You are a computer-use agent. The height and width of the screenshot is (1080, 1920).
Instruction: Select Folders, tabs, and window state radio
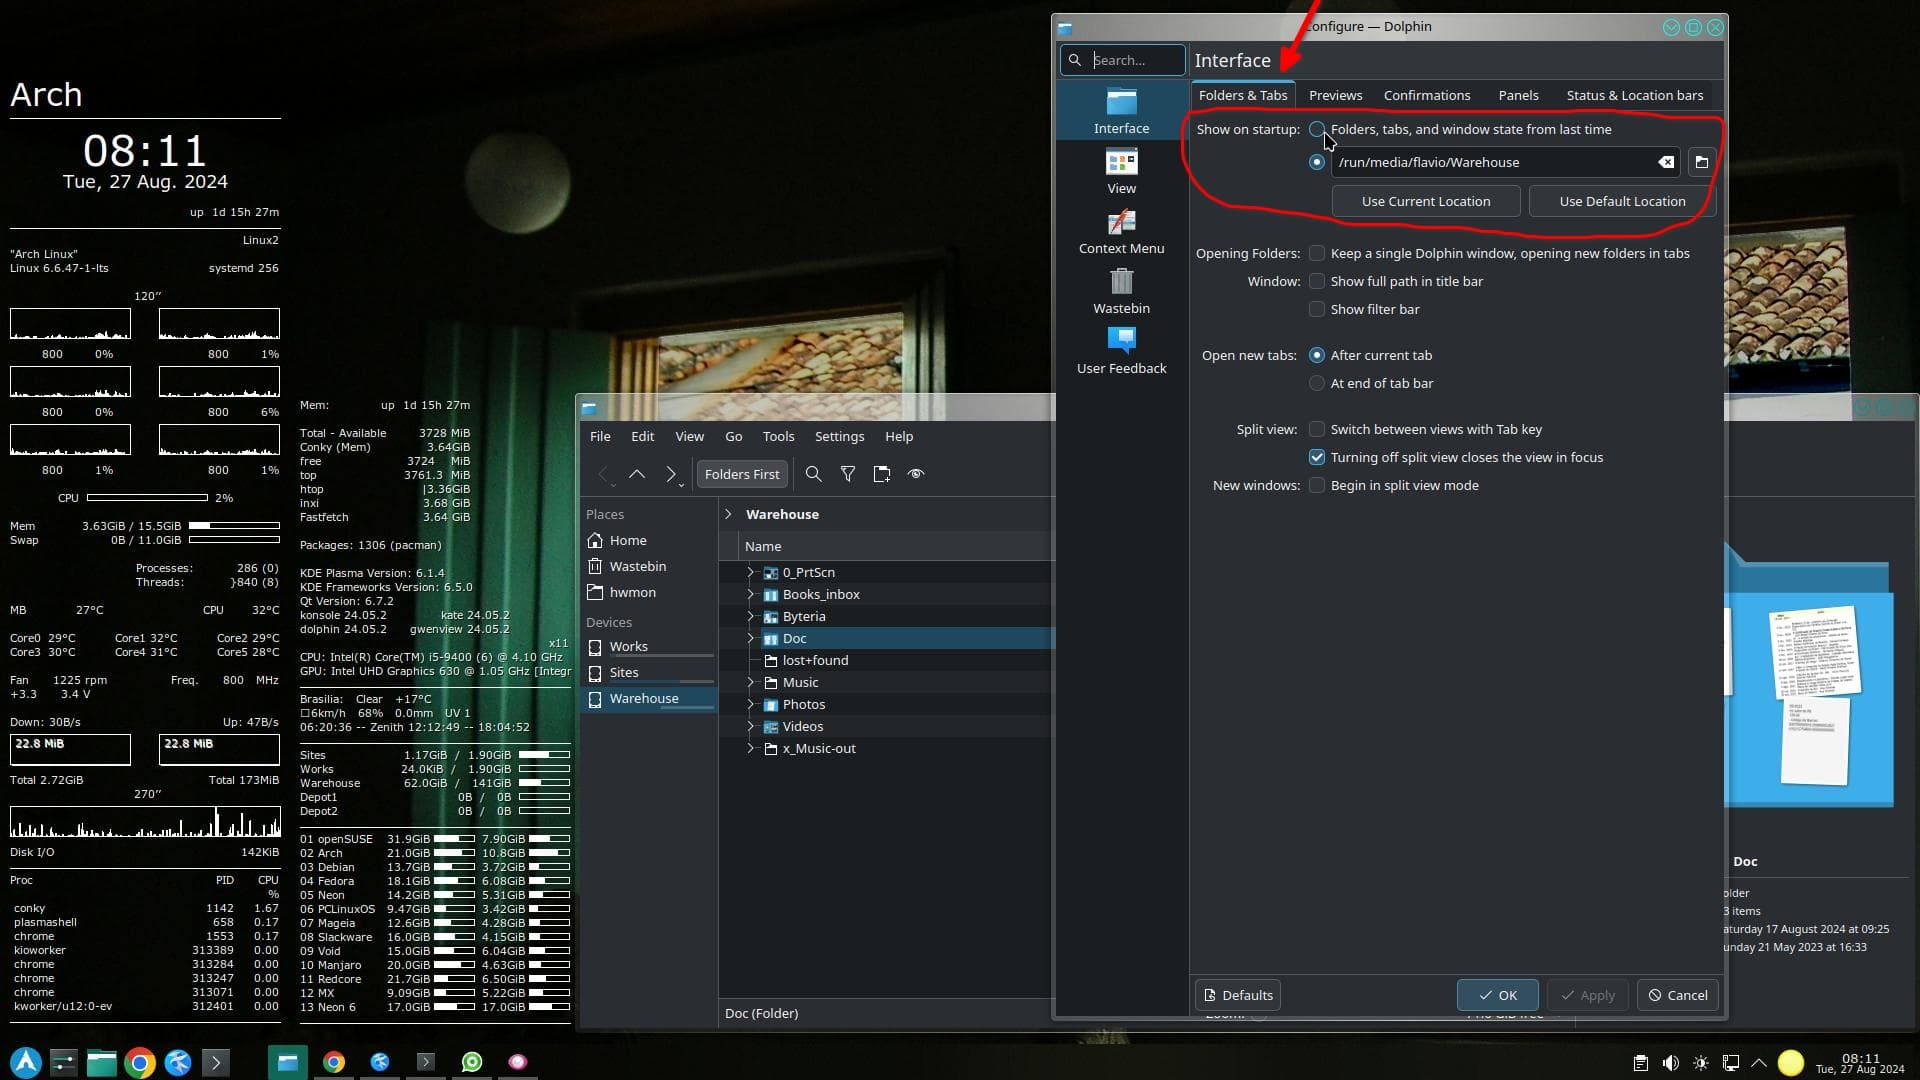coord(1317,129)
